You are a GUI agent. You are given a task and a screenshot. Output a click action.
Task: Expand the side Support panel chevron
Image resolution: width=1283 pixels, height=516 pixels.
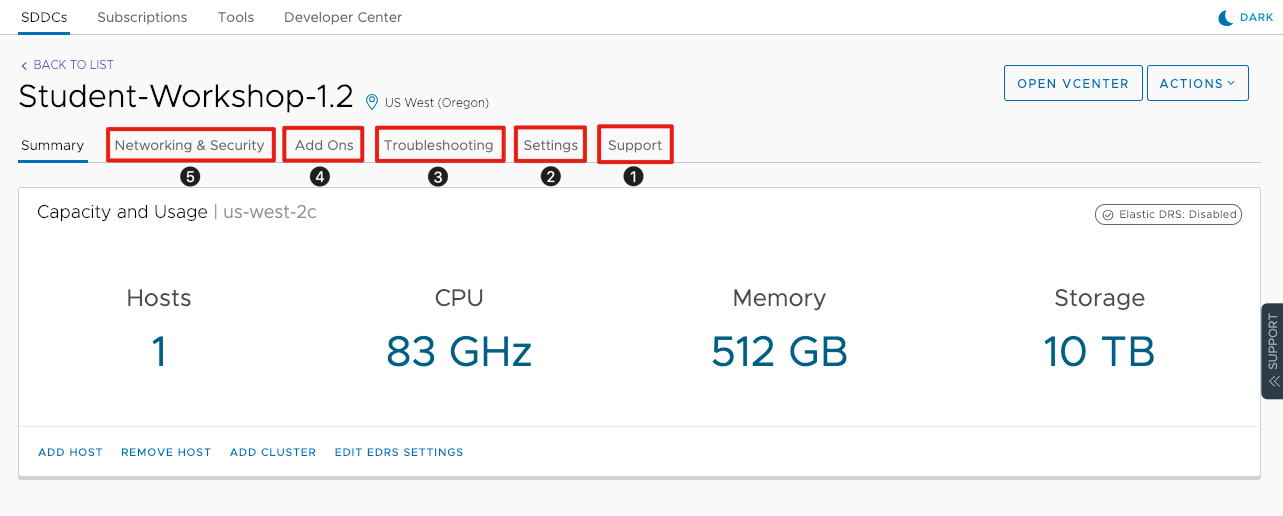(x=1273, y=382)
